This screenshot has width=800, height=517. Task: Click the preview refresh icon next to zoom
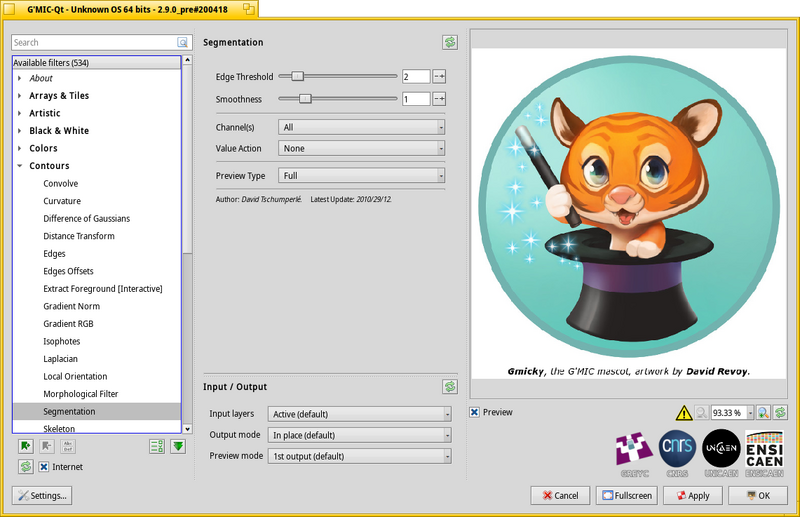(x=780, y=412)
